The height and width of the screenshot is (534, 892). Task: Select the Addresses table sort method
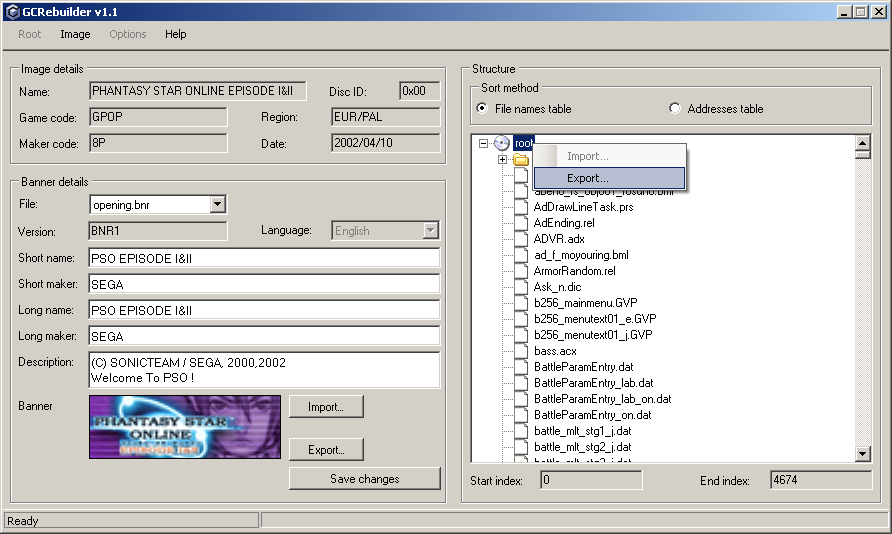click(x=675, y=108)
